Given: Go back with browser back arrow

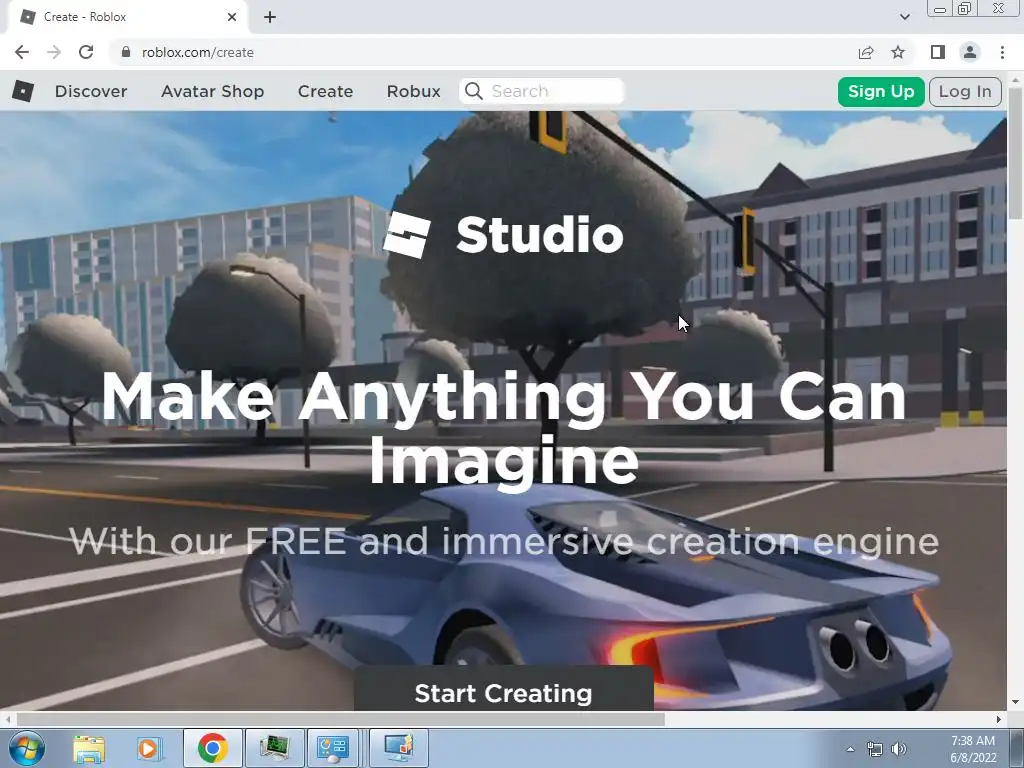Looking at the screenshot, I should 22,52.
